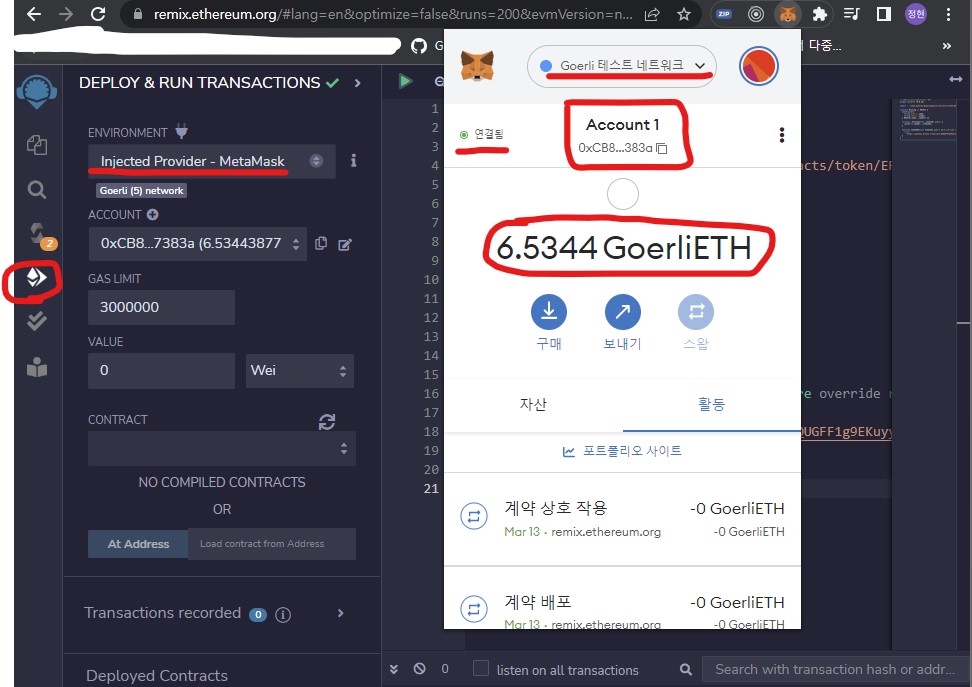Click the 보내기 send button
The height and width of the screenshot is (687, 972).
(x=622, y=322)
